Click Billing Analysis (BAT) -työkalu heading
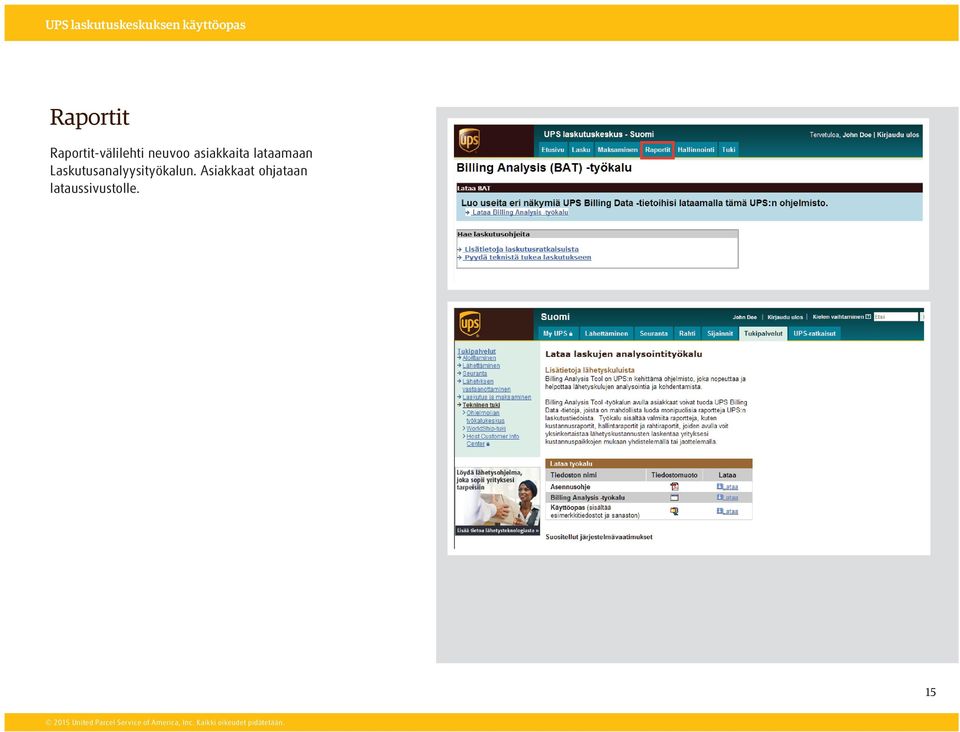The width and height of the screenshot is (960, 732). coord(544,168)
